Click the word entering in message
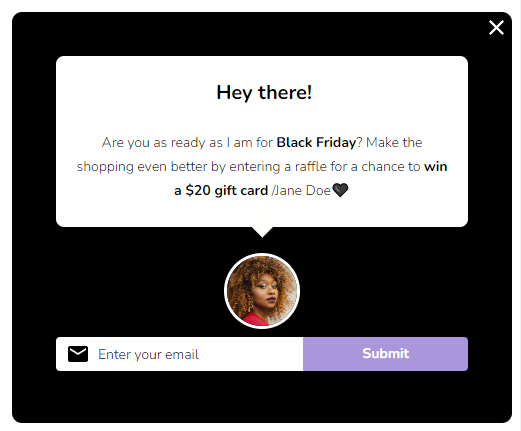Screen dimensions: 521x431 (255, 167)
